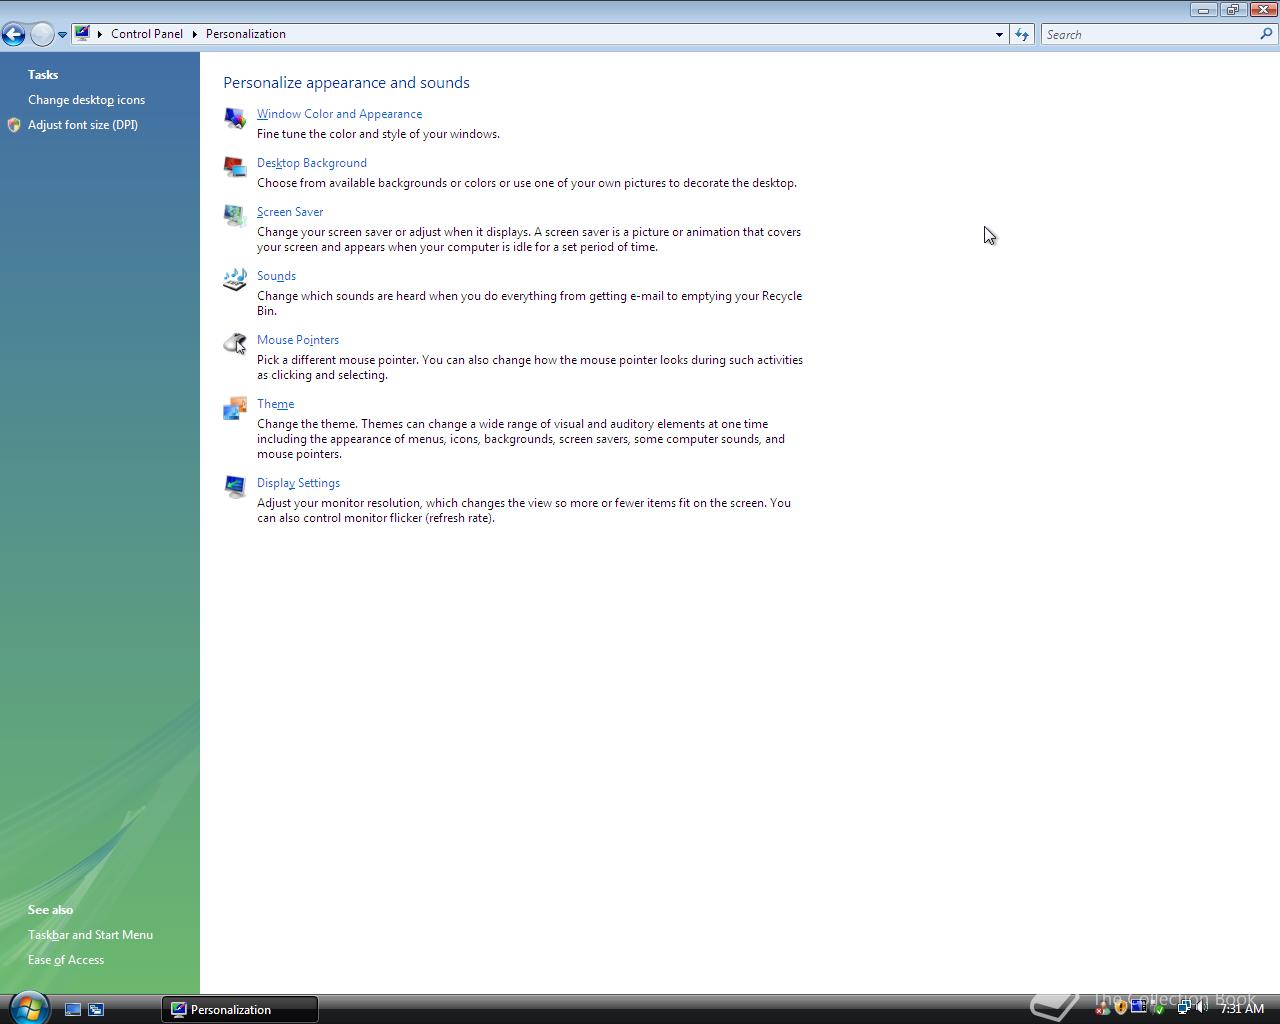Open the Screen Saver link

click(290, 212)
